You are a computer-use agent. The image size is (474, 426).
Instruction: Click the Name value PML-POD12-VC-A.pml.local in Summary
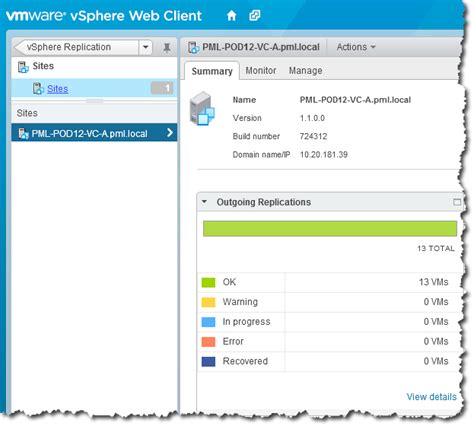point(355,100)
